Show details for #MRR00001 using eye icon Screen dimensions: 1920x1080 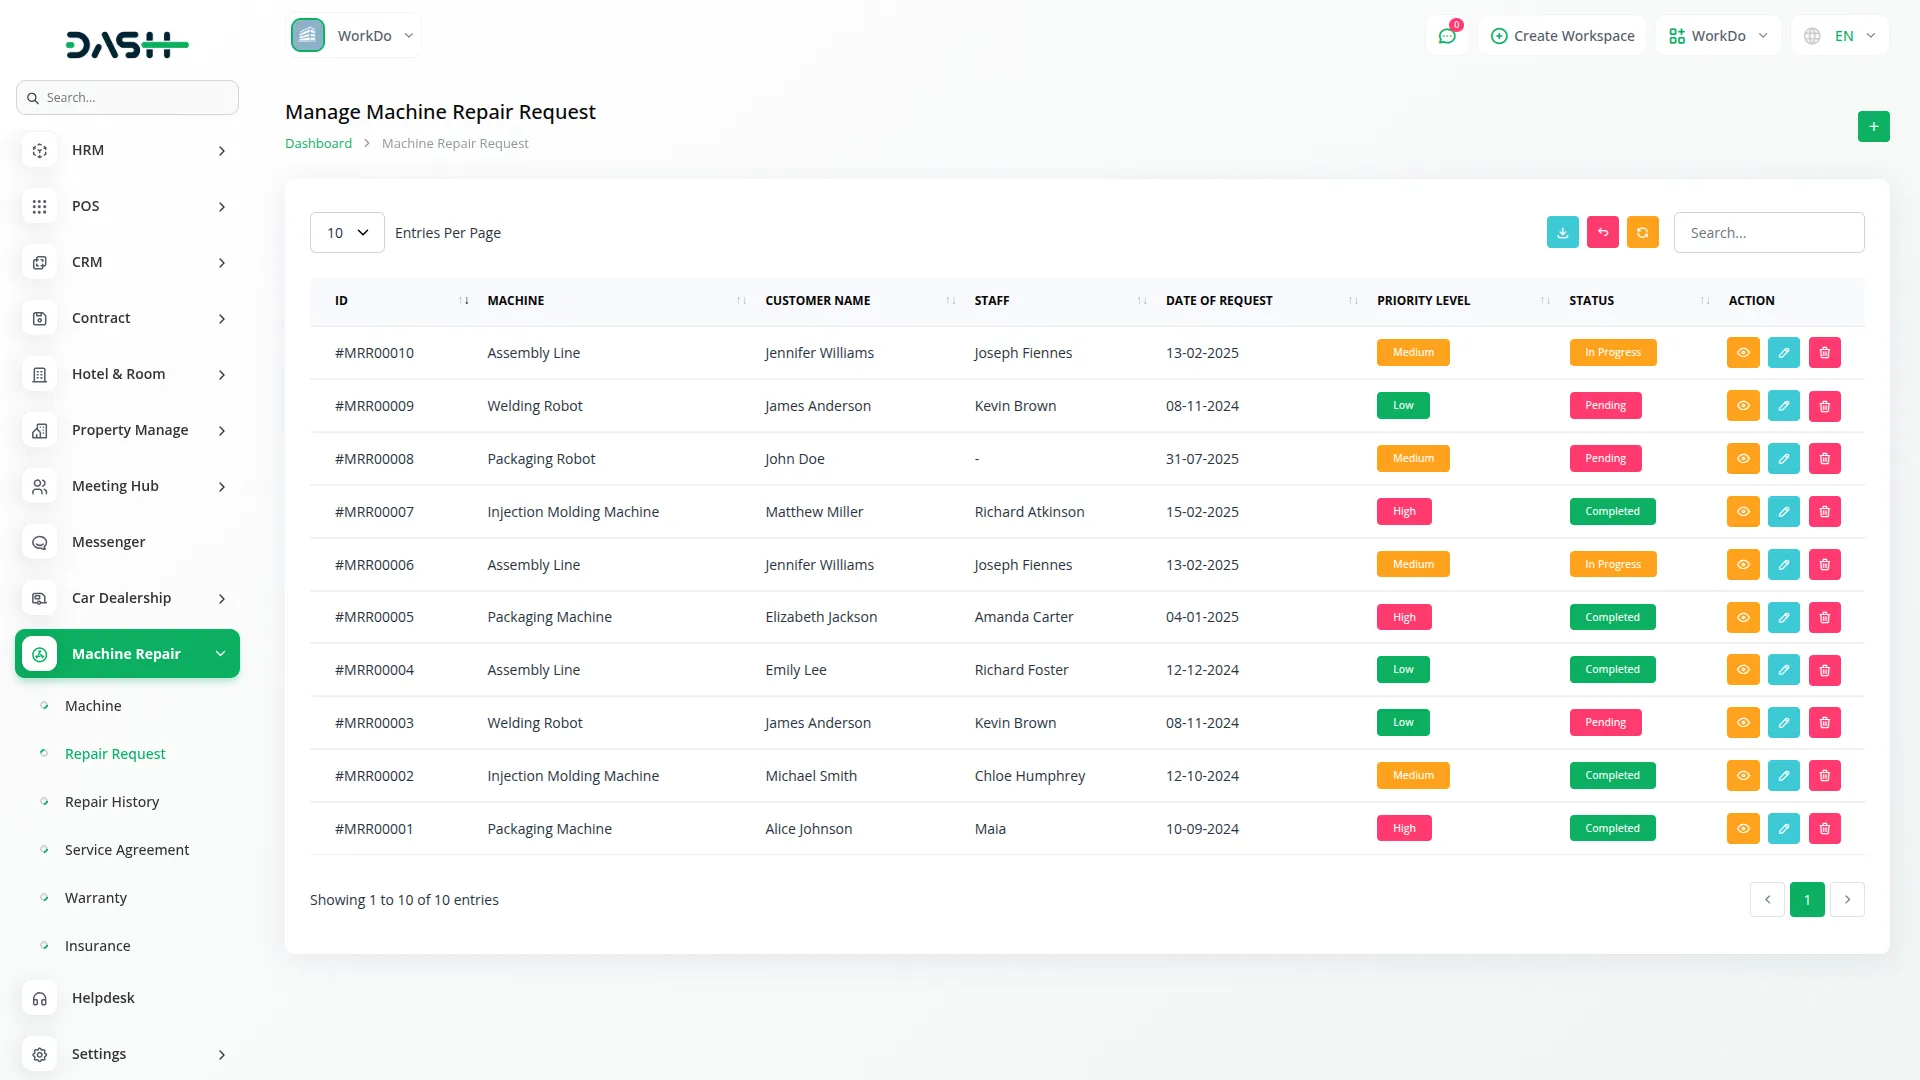[1743, 828]
